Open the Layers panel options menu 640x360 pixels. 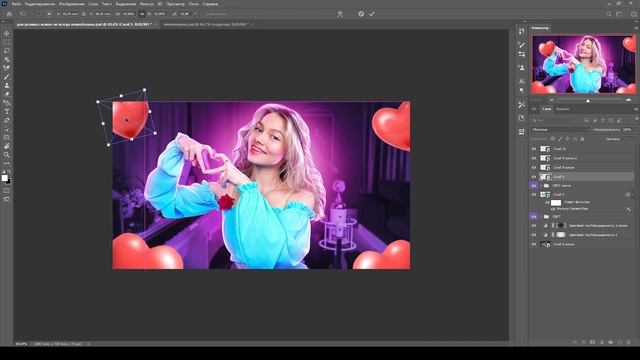click(636, 109)
